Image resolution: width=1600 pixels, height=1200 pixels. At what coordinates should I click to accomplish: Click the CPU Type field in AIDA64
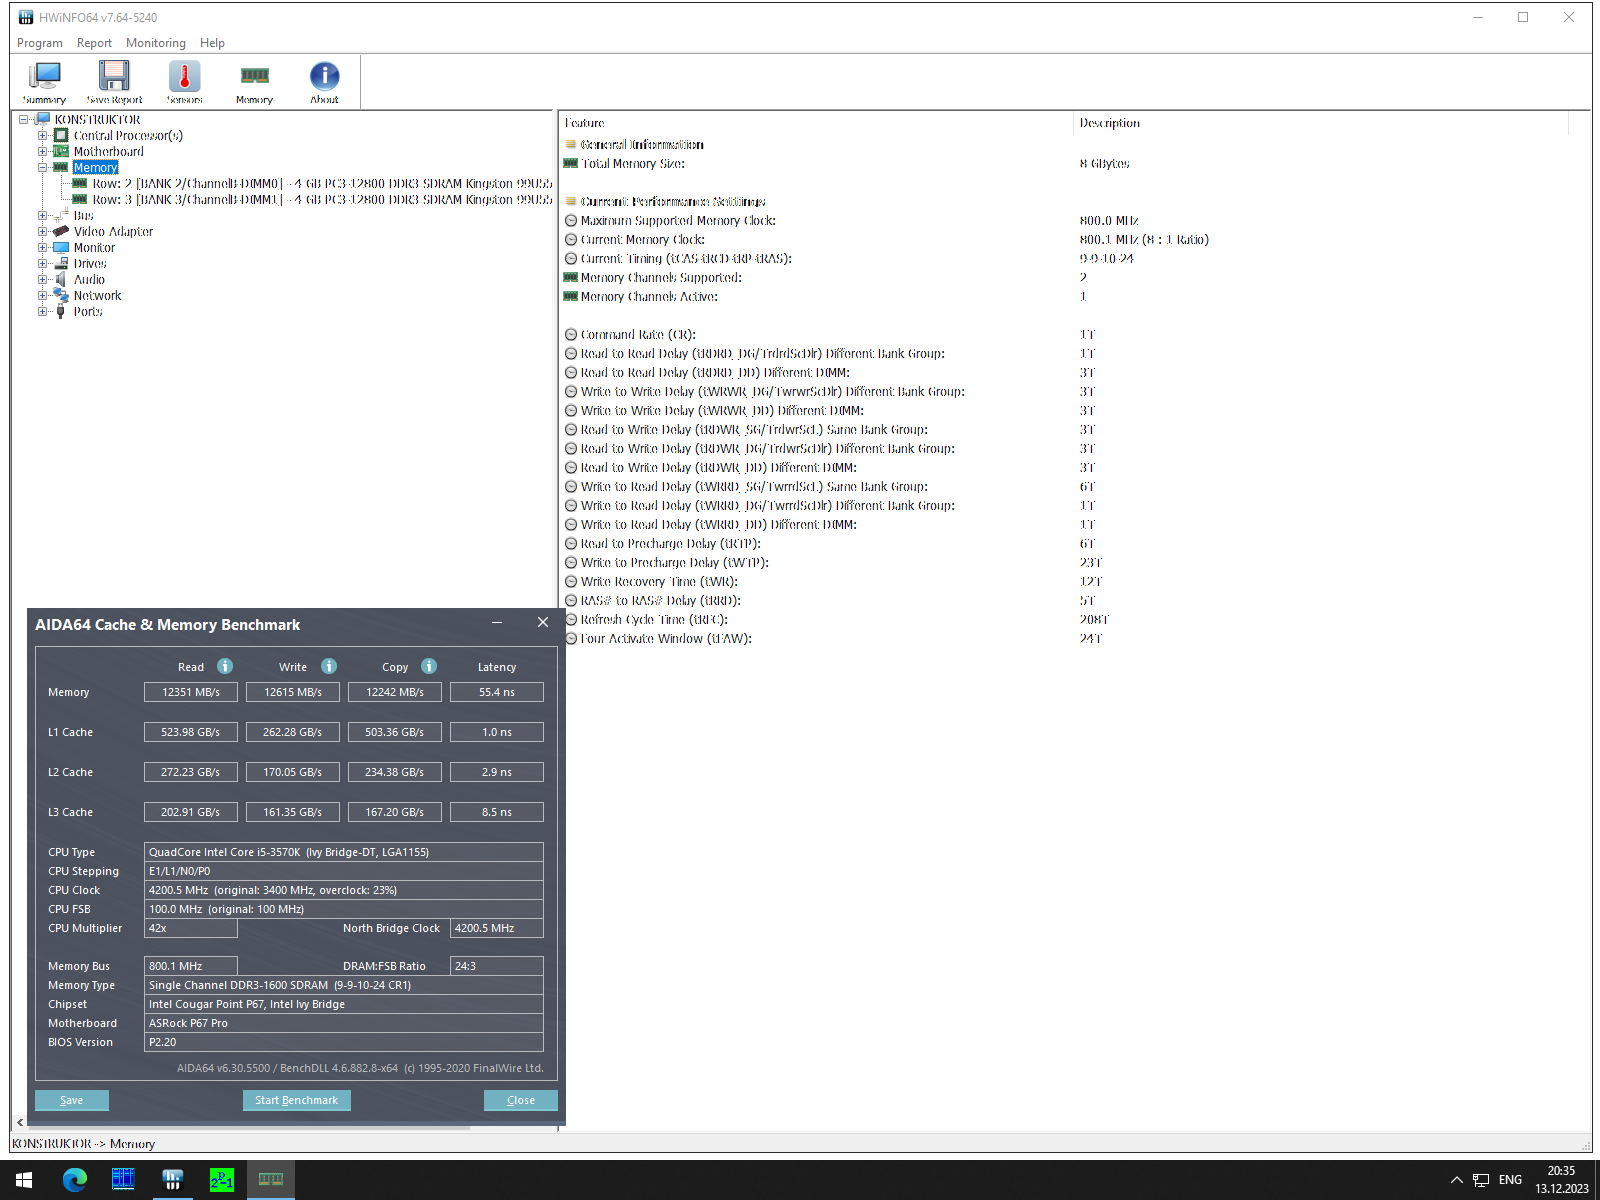pyautogui.click(x=344, y=852)
